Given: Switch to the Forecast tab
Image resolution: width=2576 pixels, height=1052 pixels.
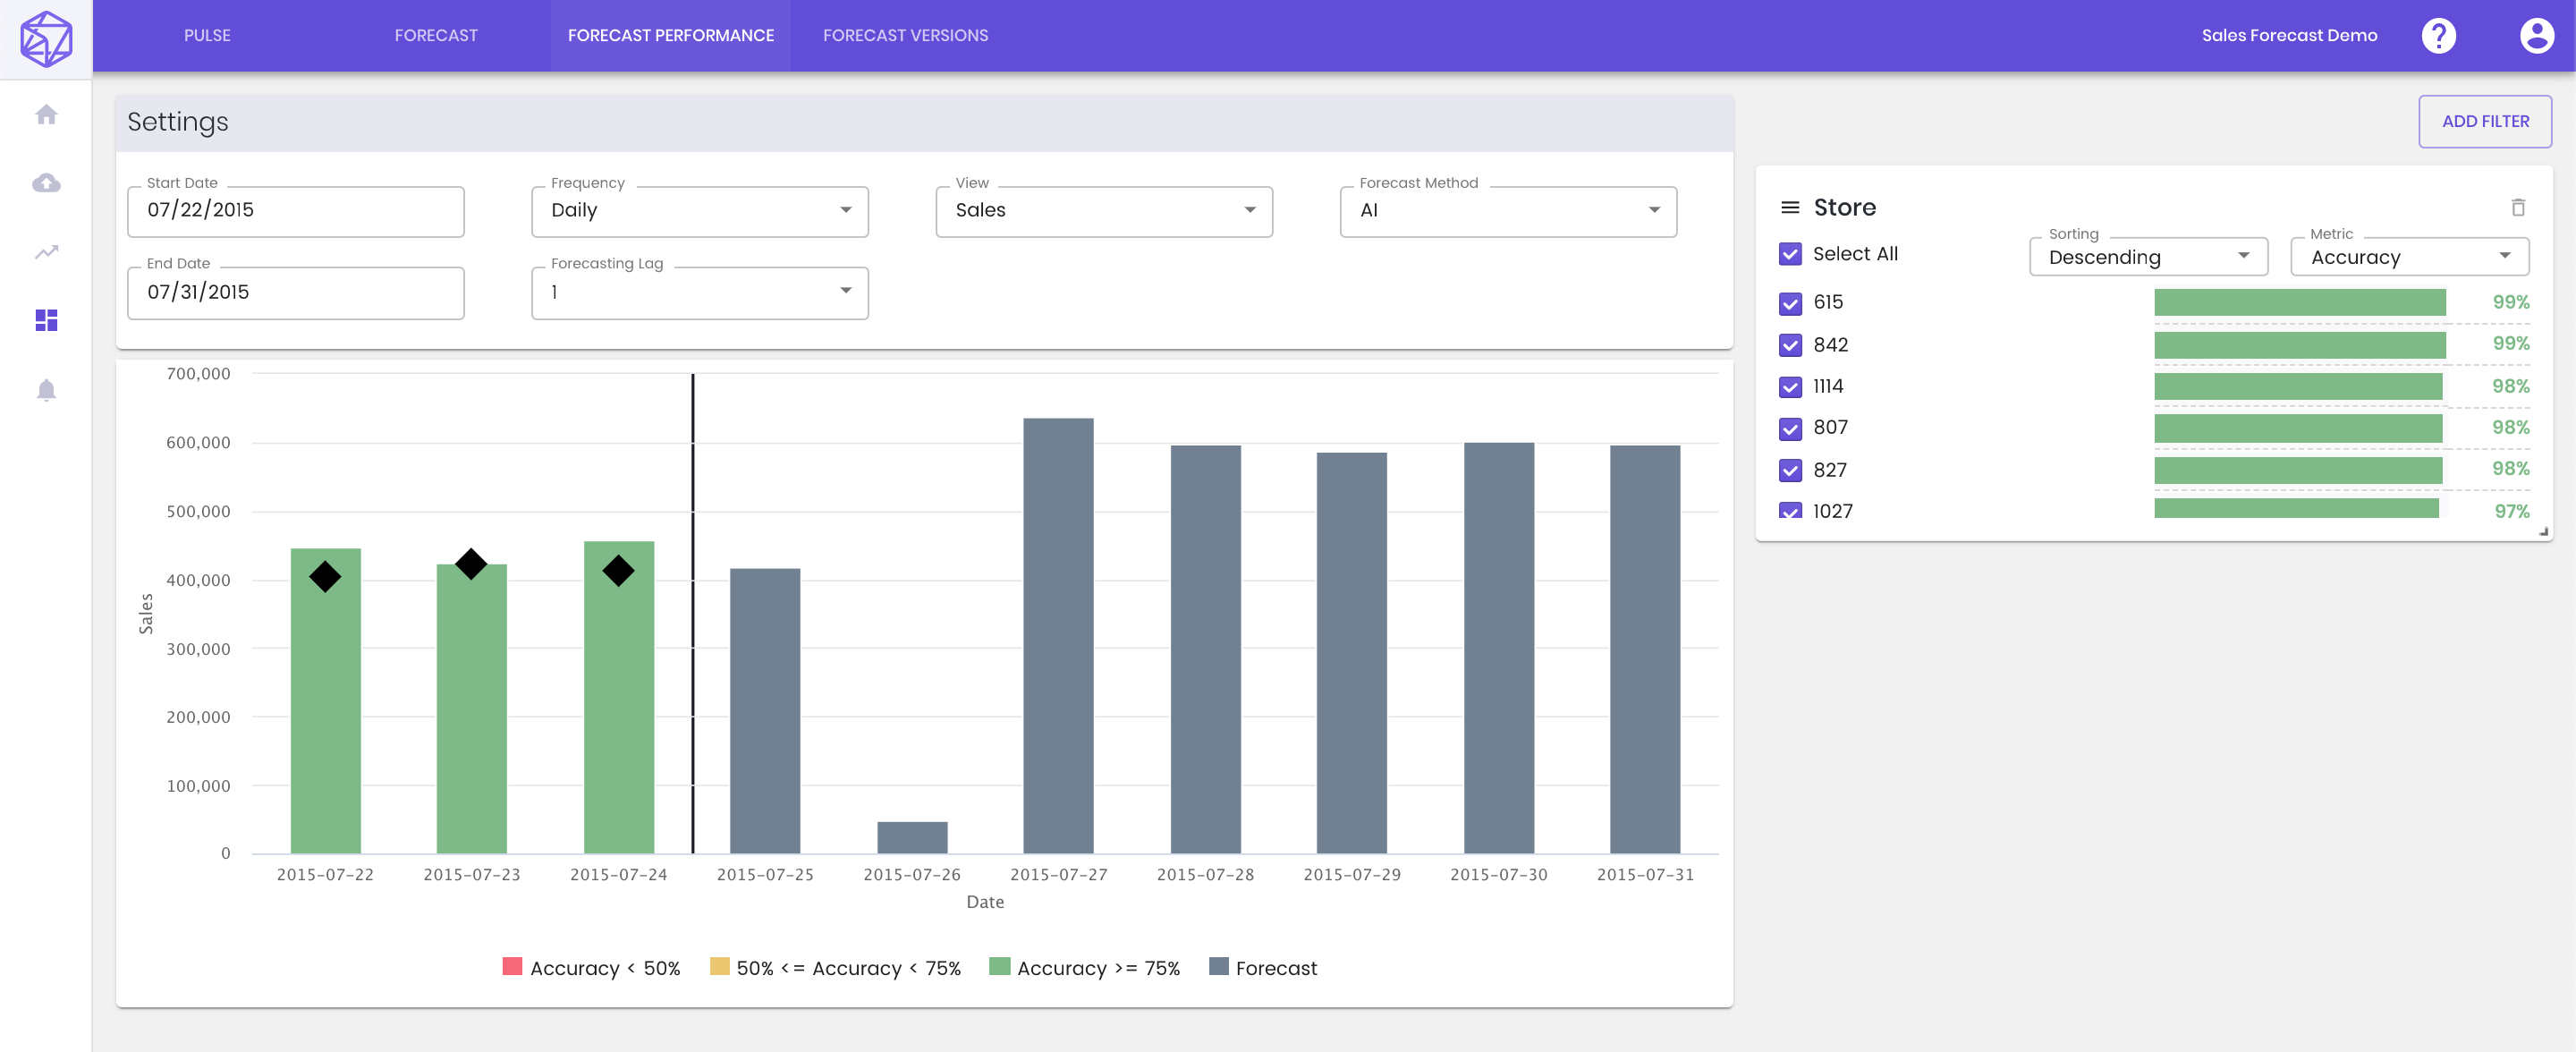Looking at the screenshot, I should pos(436,36).
